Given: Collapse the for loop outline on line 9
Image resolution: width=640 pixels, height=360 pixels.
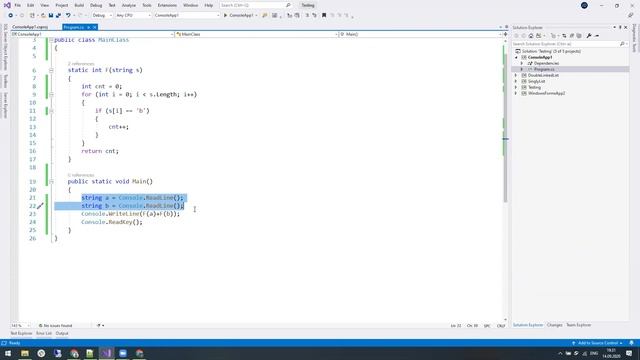Looking at the screenshot, I should [51, 94].
